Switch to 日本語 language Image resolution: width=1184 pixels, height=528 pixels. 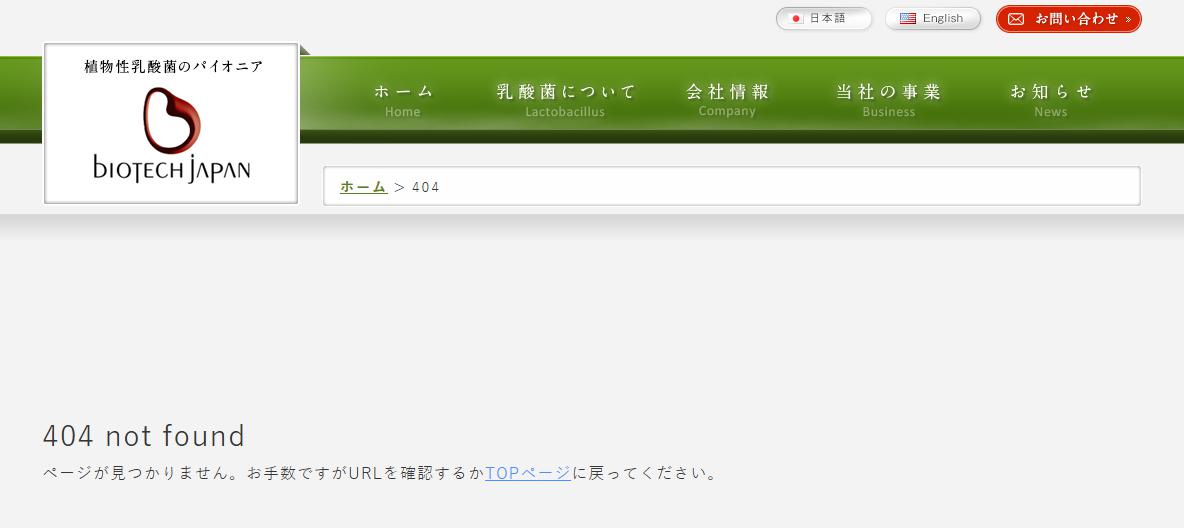(x=824, y=18)
